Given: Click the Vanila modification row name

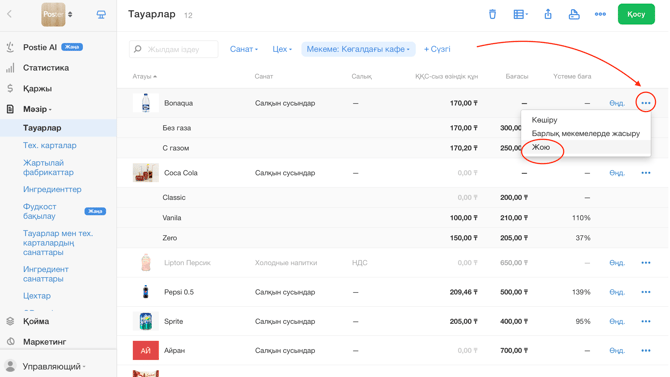Looking at the screenshot, I should pos(172,218).
